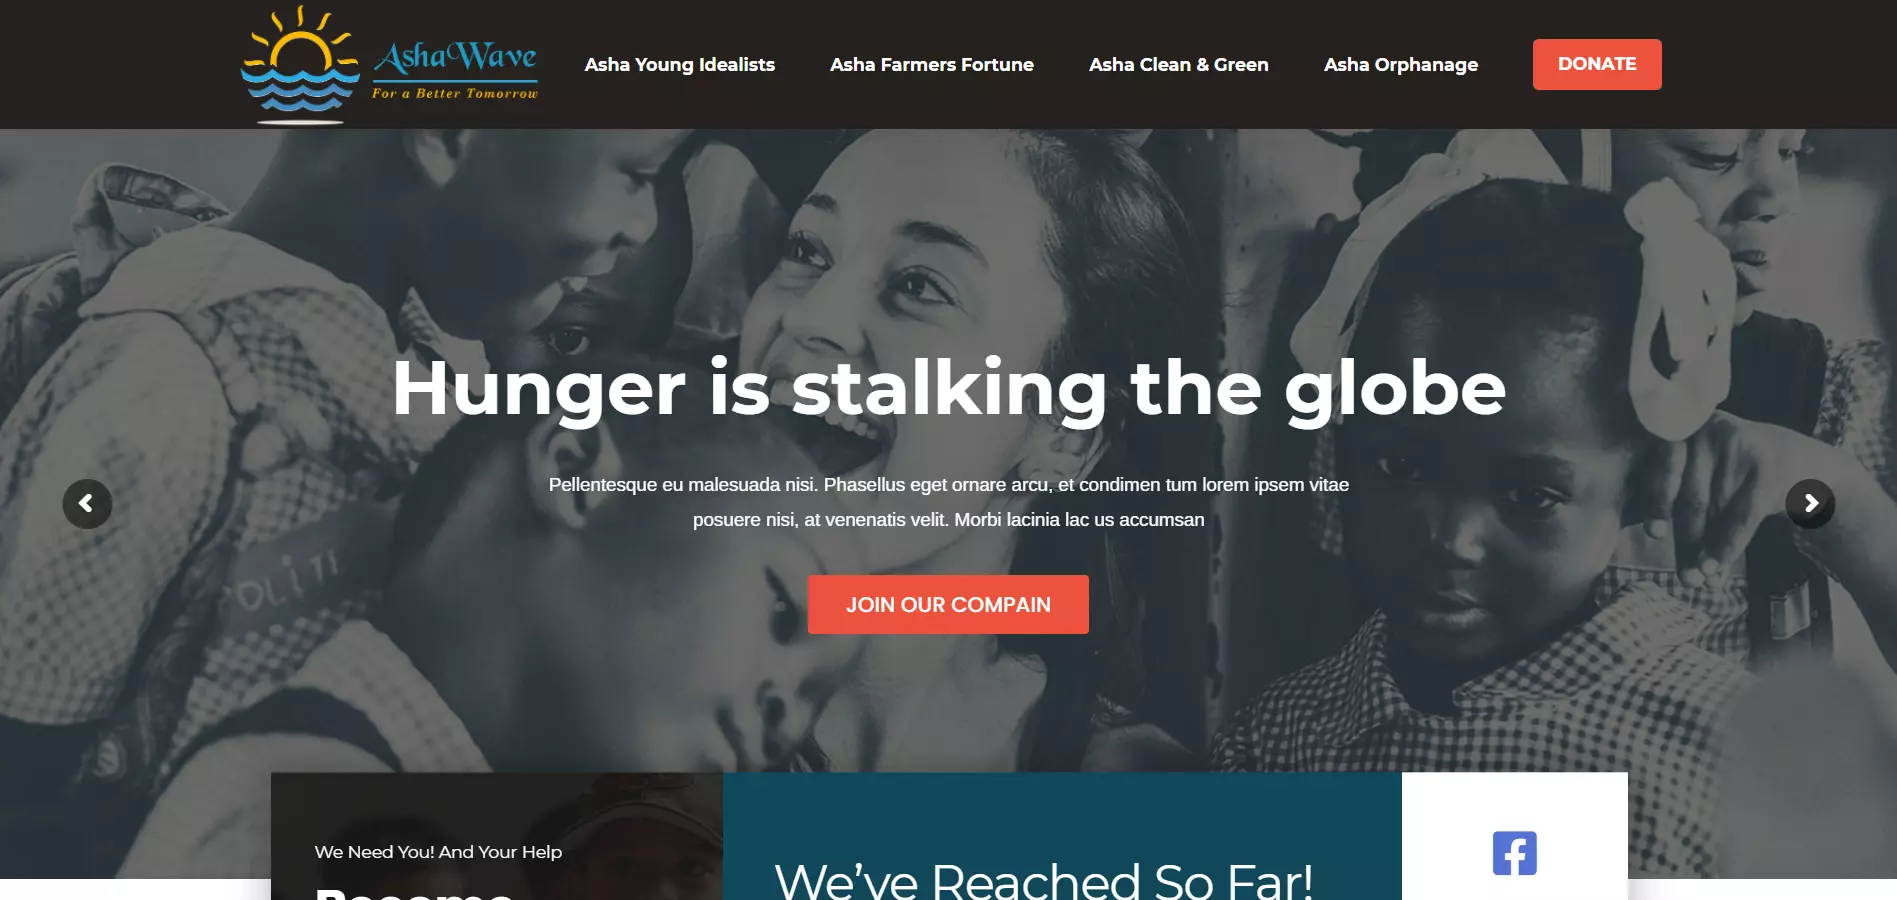Click the DONATE button
Image resolution: width=1897 pixels, height=900 pixels.
(1597, 64)
